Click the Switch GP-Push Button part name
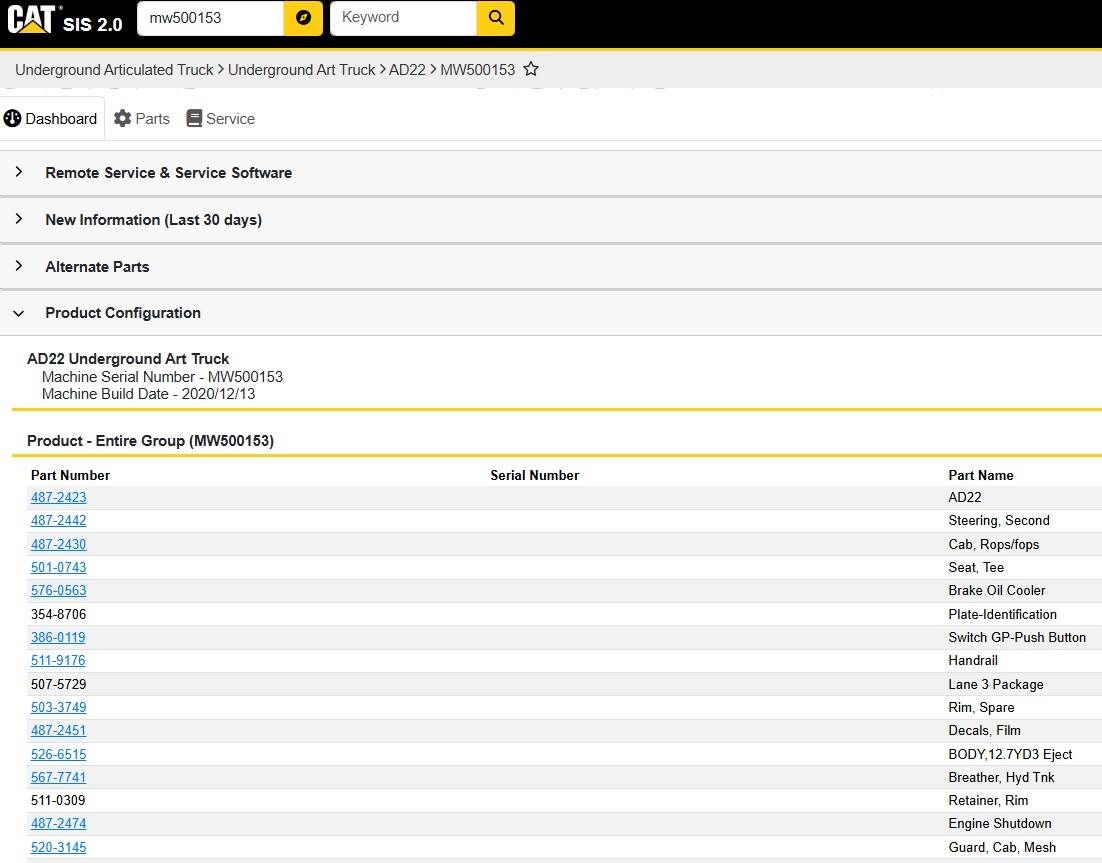The height and width of the screenshot is (863, 1102). click(1017, 637)
